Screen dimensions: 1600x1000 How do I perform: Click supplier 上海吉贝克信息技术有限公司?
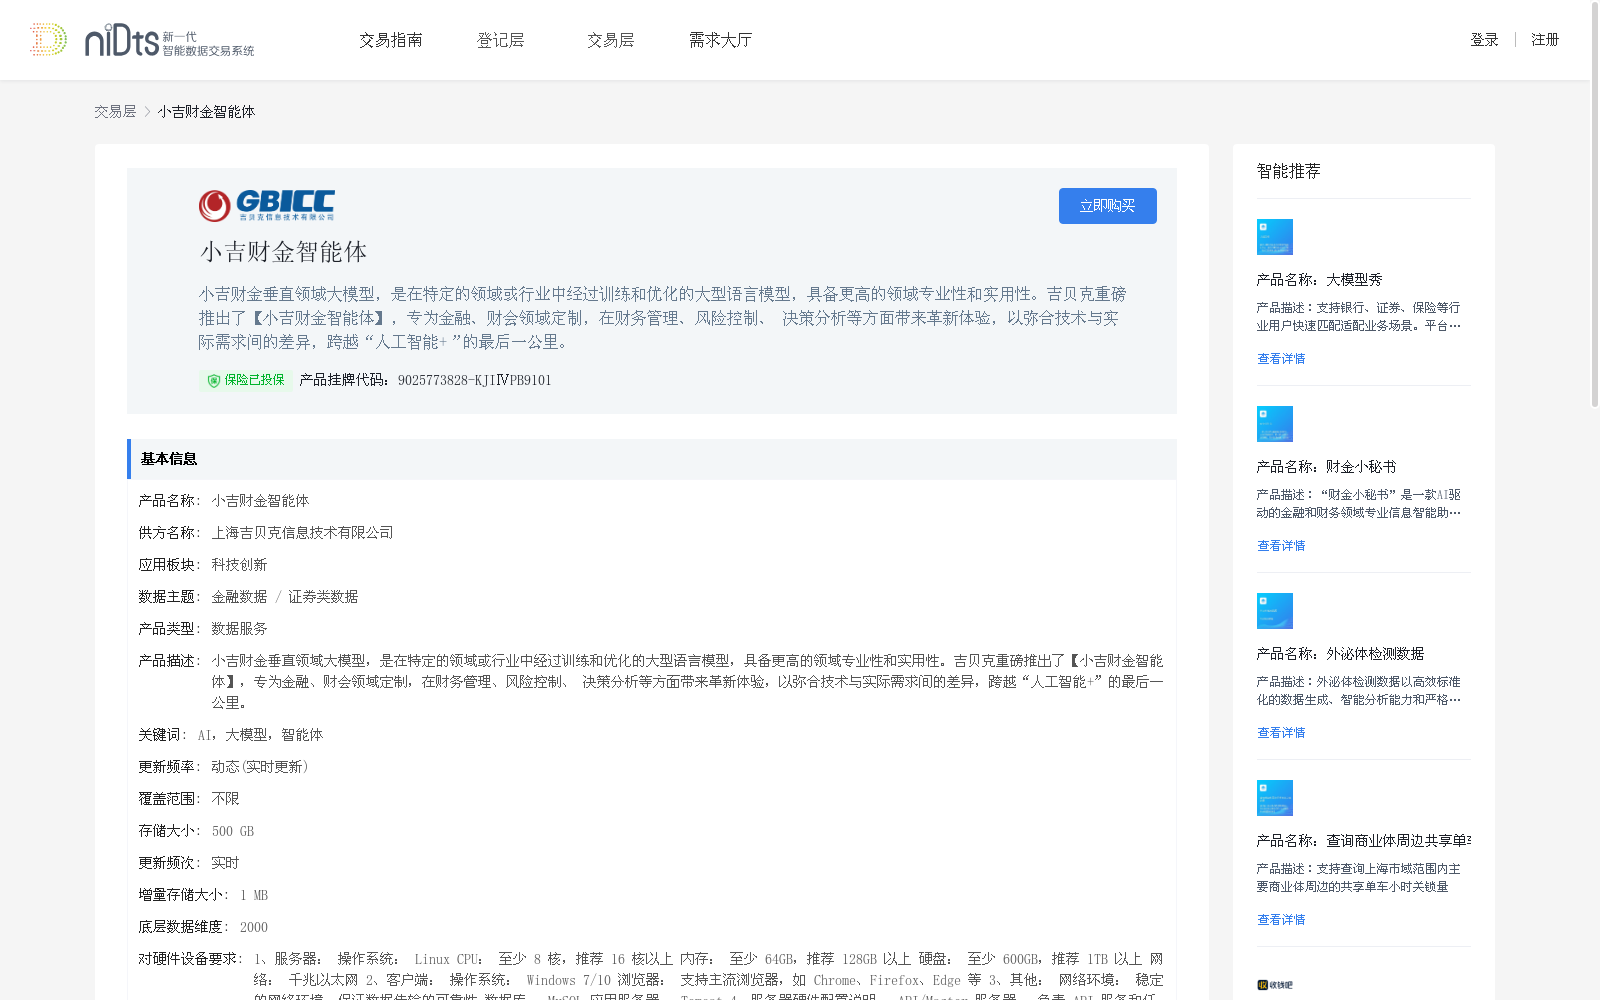pos(302,533)
